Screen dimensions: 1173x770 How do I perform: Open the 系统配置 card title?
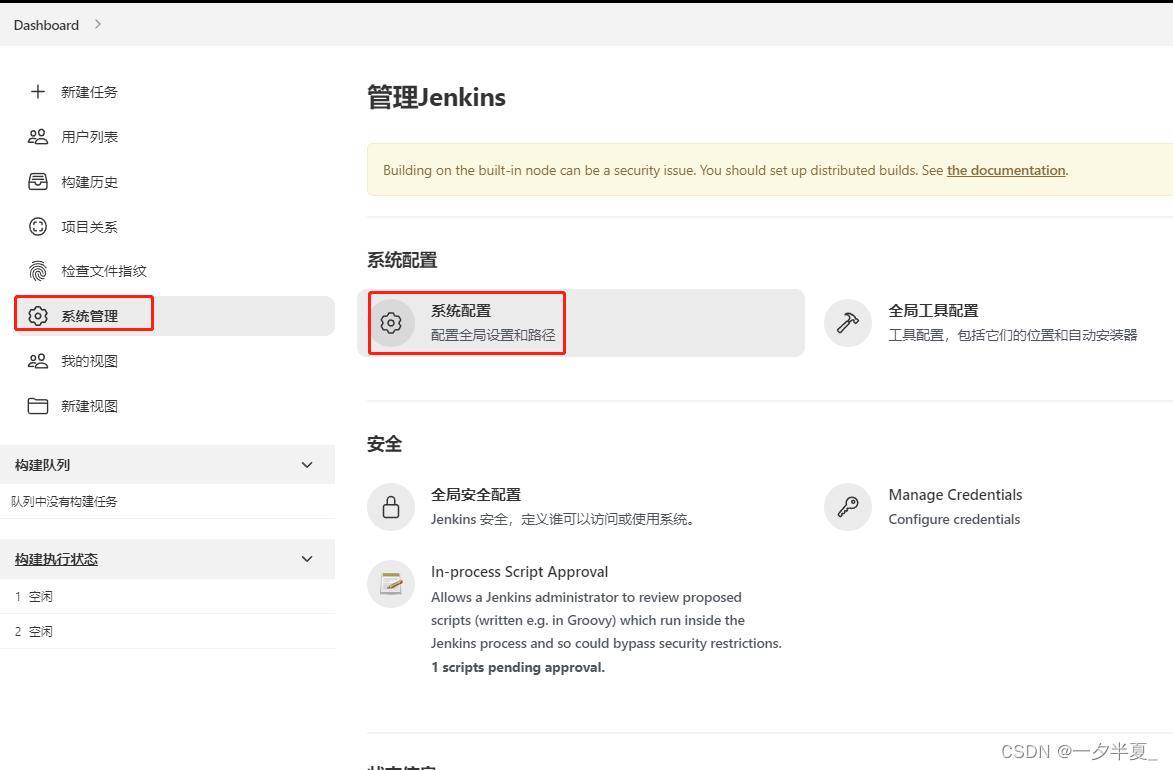461,311
